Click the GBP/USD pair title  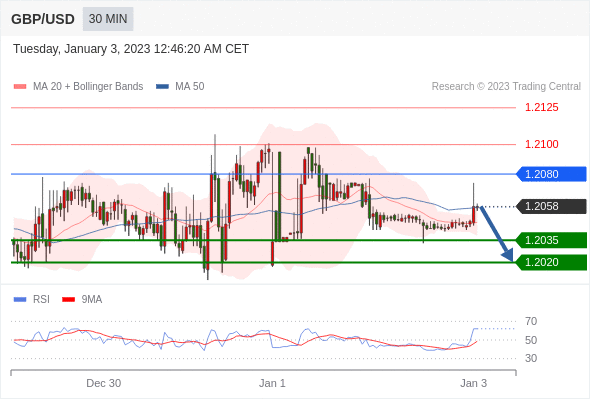click(43, 19)
